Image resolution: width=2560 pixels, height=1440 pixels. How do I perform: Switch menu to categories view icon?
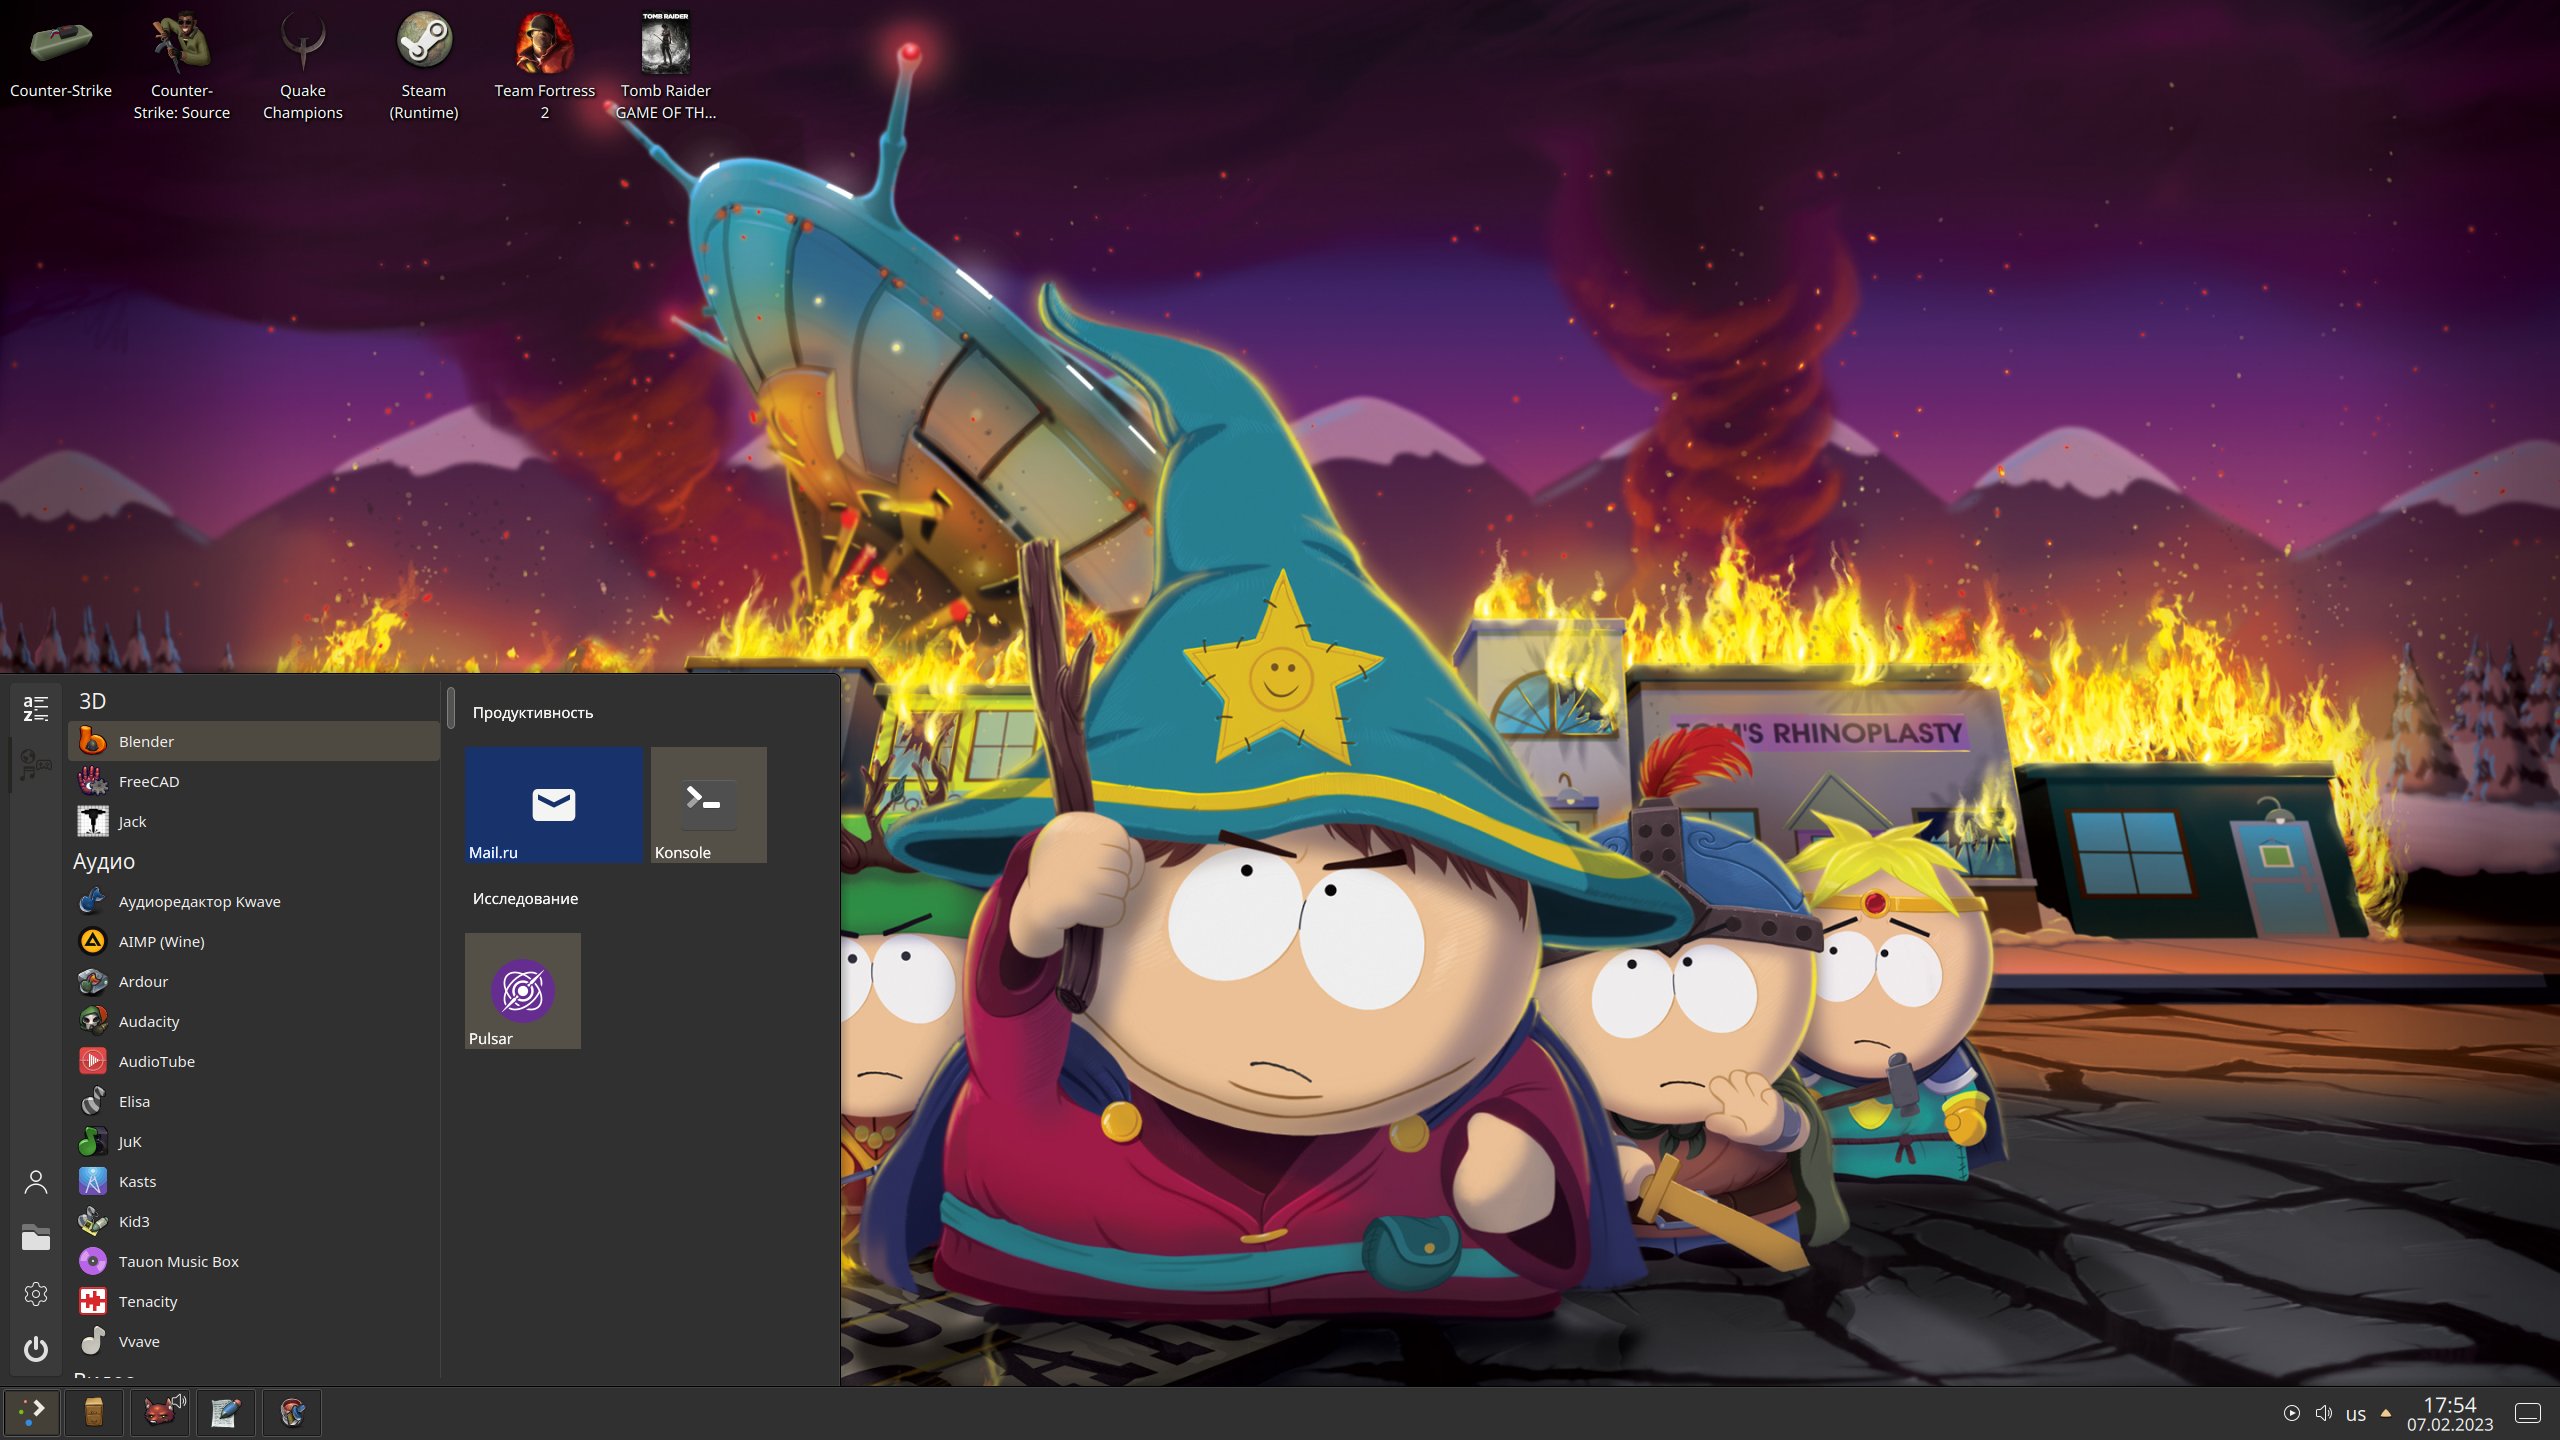[36, 765]
